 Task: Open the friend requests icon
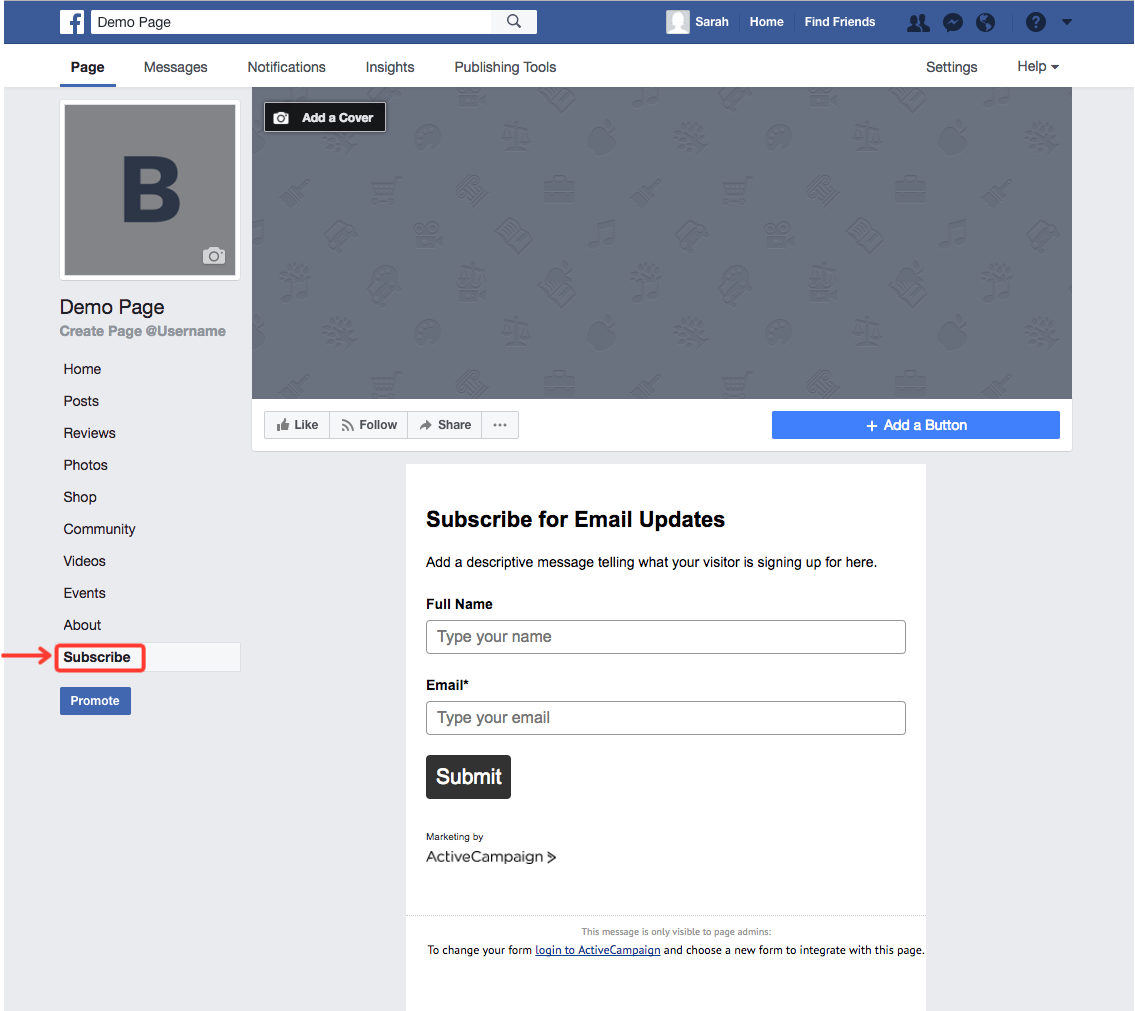(x=918, y=22)
